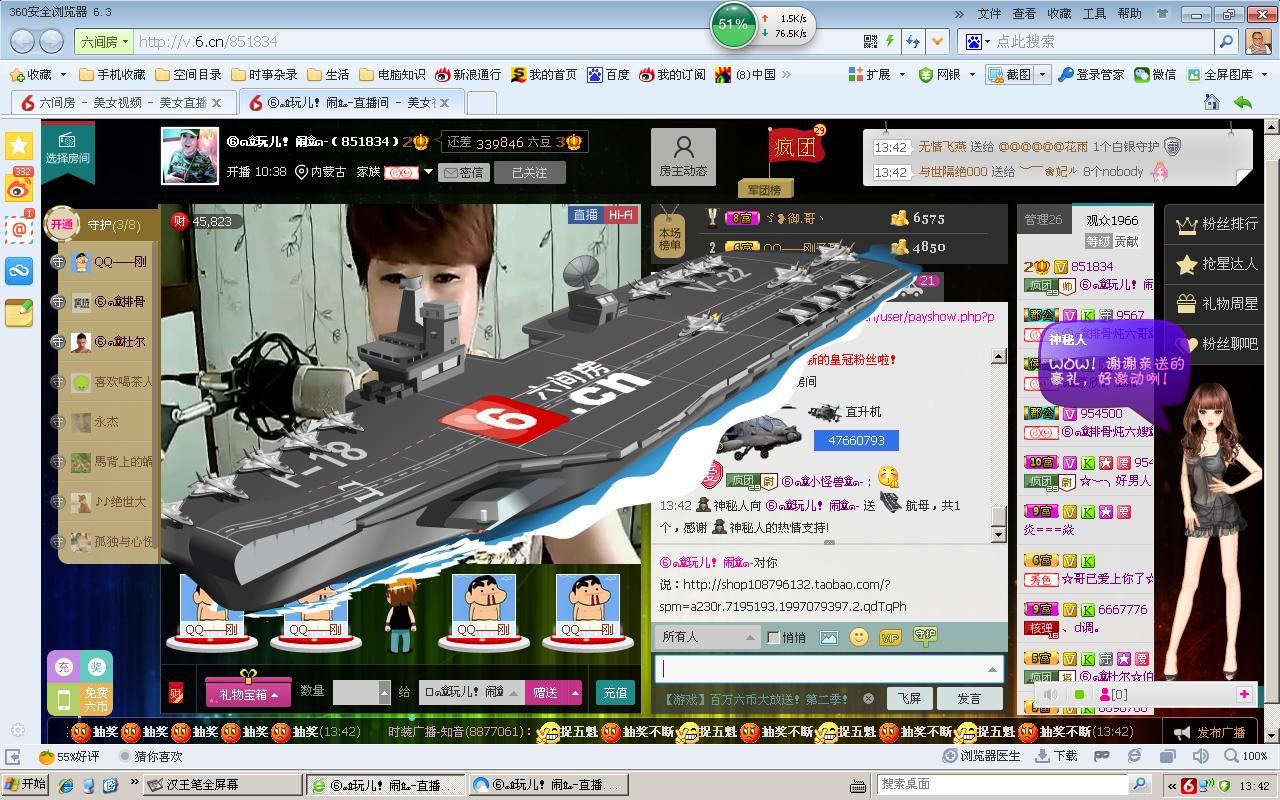Toggle the 已关注 follow button
Viewport: 1280px width, 800px height.
pyautogui.click(x=529, y=172)
